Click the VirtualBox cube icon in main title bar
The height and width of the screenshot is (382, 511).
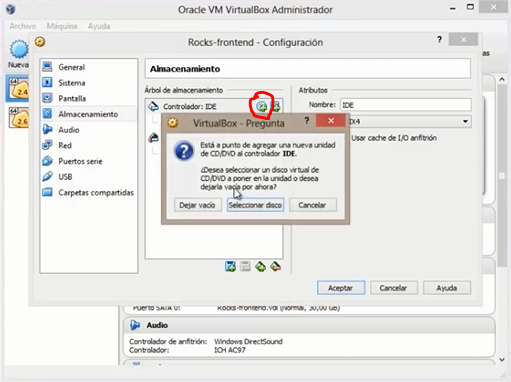(11, 9)
